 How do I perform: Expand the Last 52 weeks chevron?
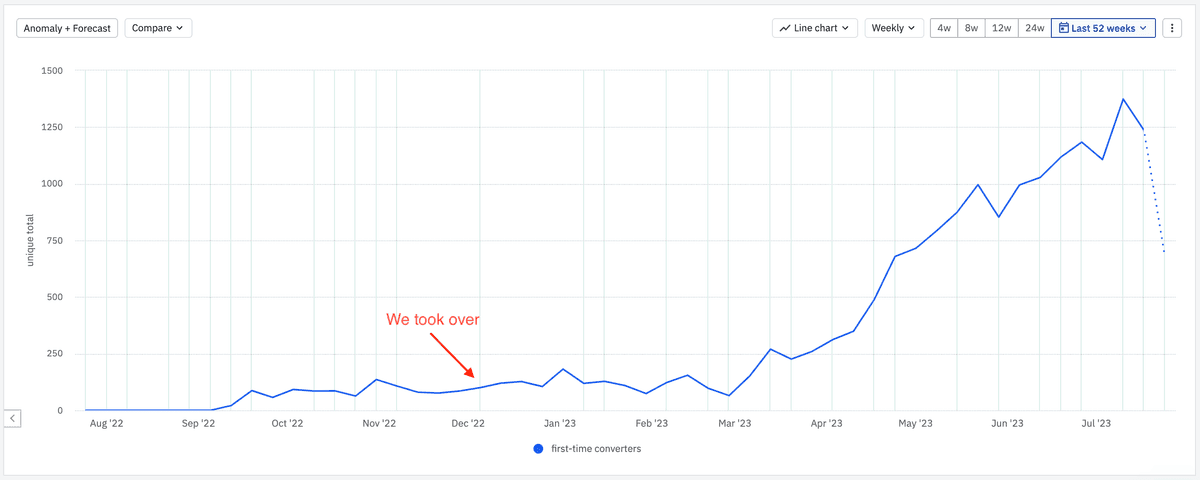click(x=1144, y=28)
